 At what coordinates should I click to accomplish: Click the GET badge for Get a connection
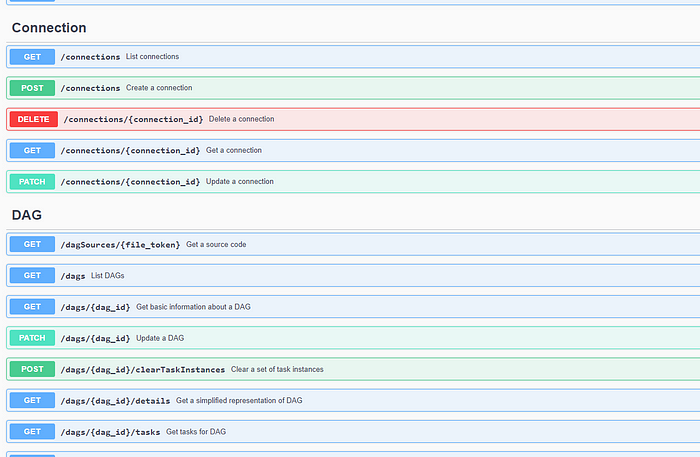point(32,150)
